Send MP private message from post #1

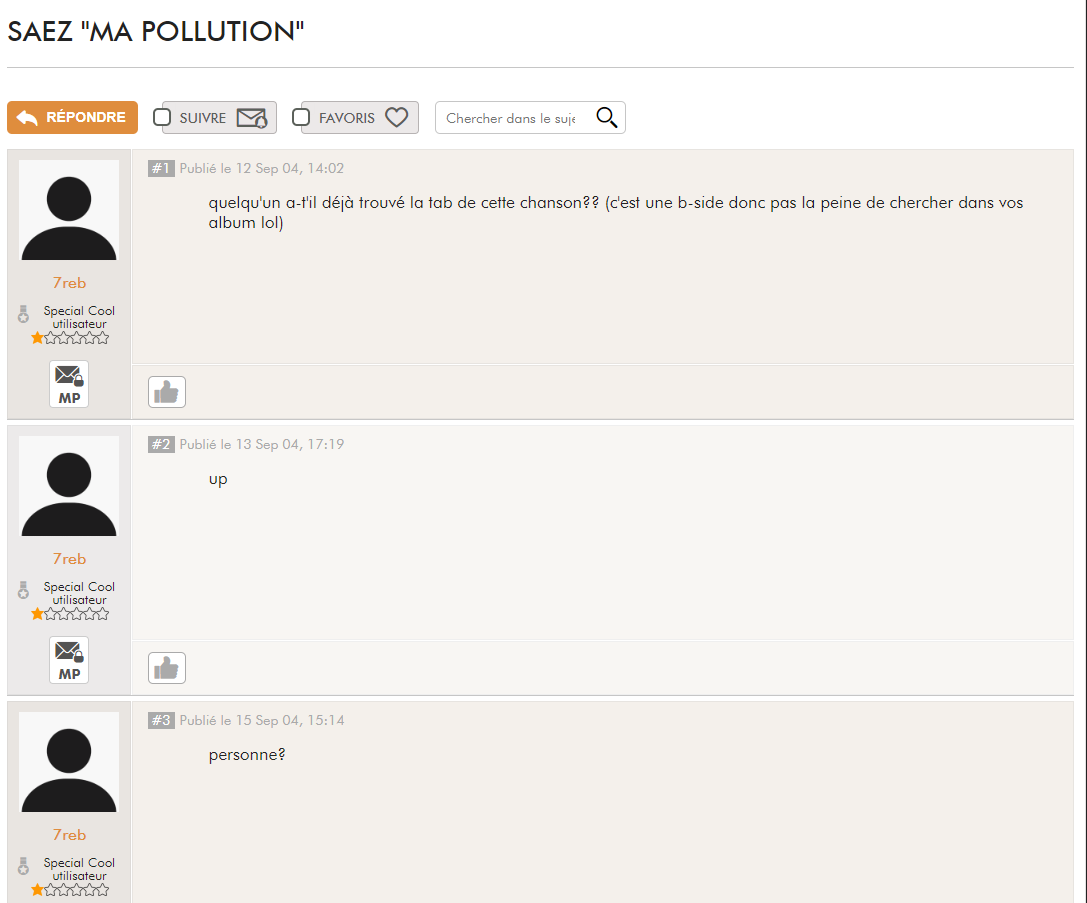[69, 384]
